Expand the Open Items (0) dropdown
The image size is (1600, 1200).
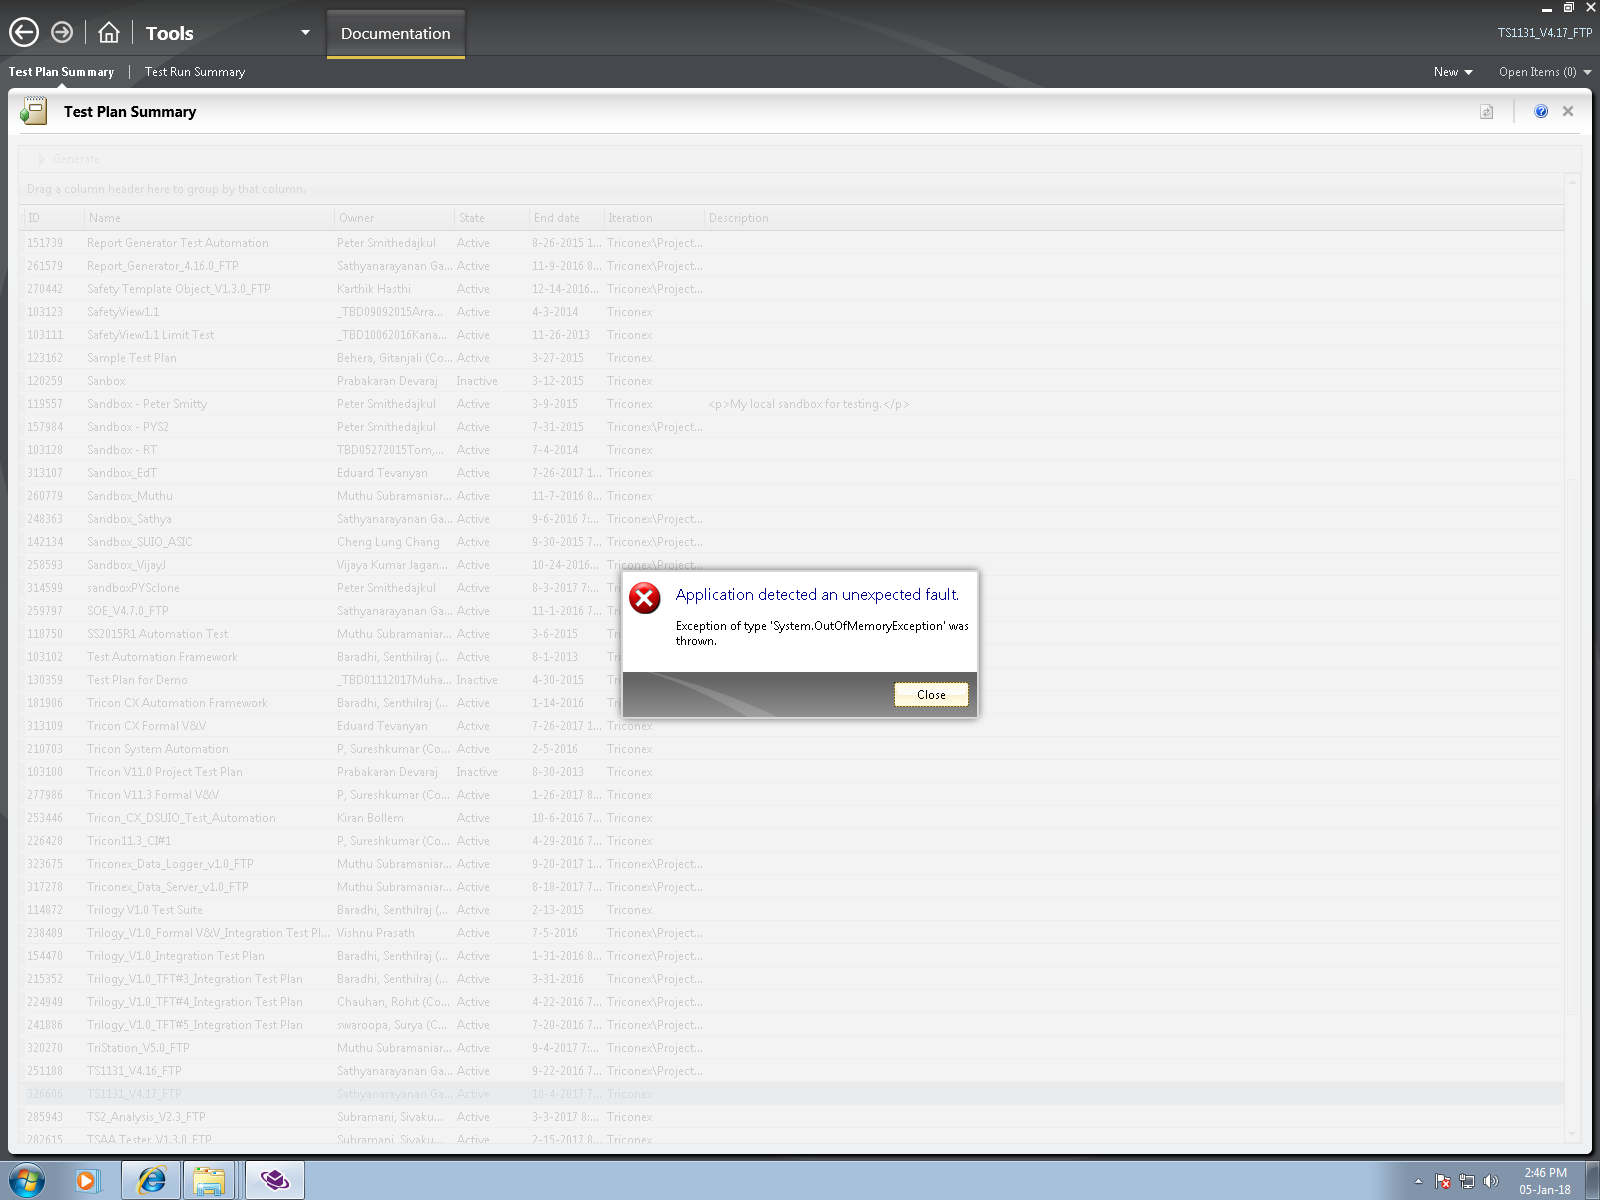pos(1544,72)
